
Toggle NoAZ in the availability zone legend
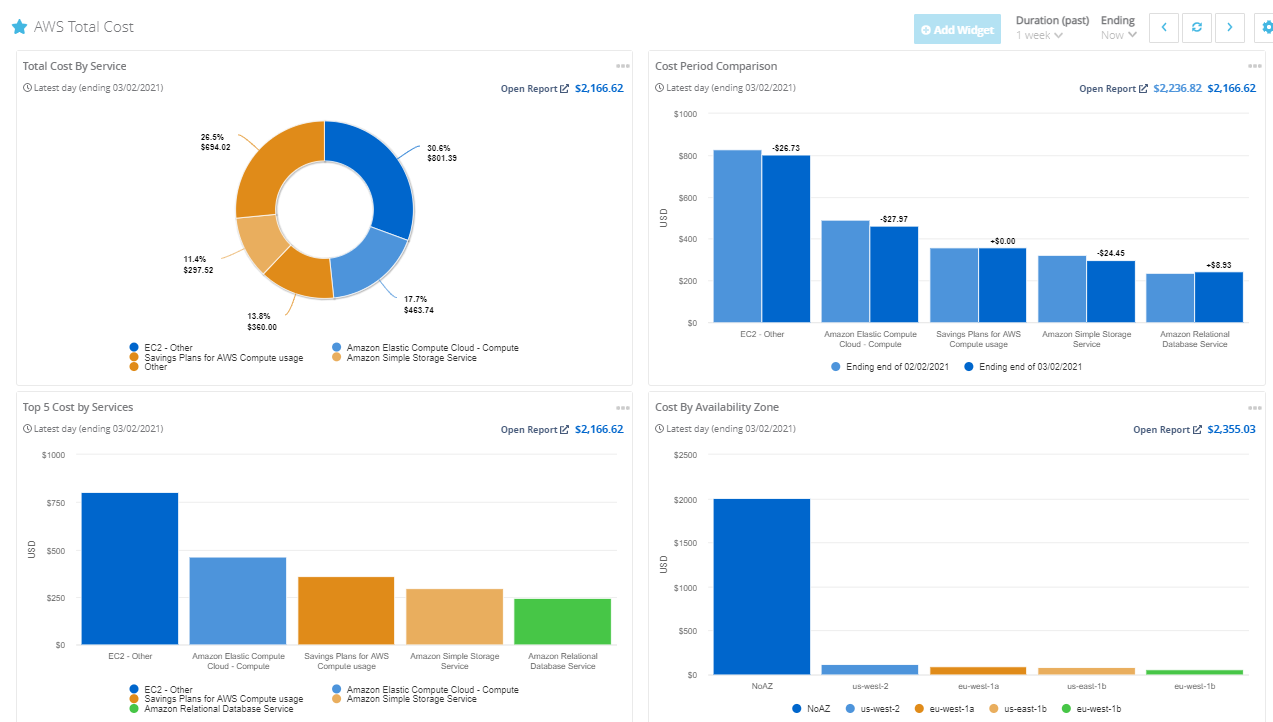[810, 708]
